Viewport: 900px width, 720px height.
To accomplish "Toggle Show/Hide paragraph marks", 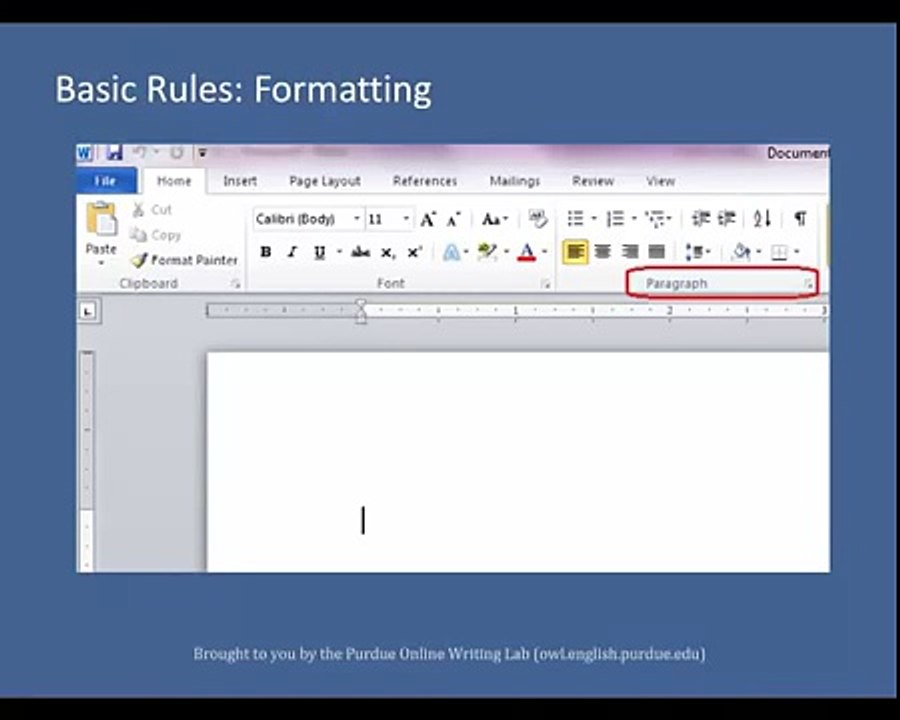I will coord(800,219).
